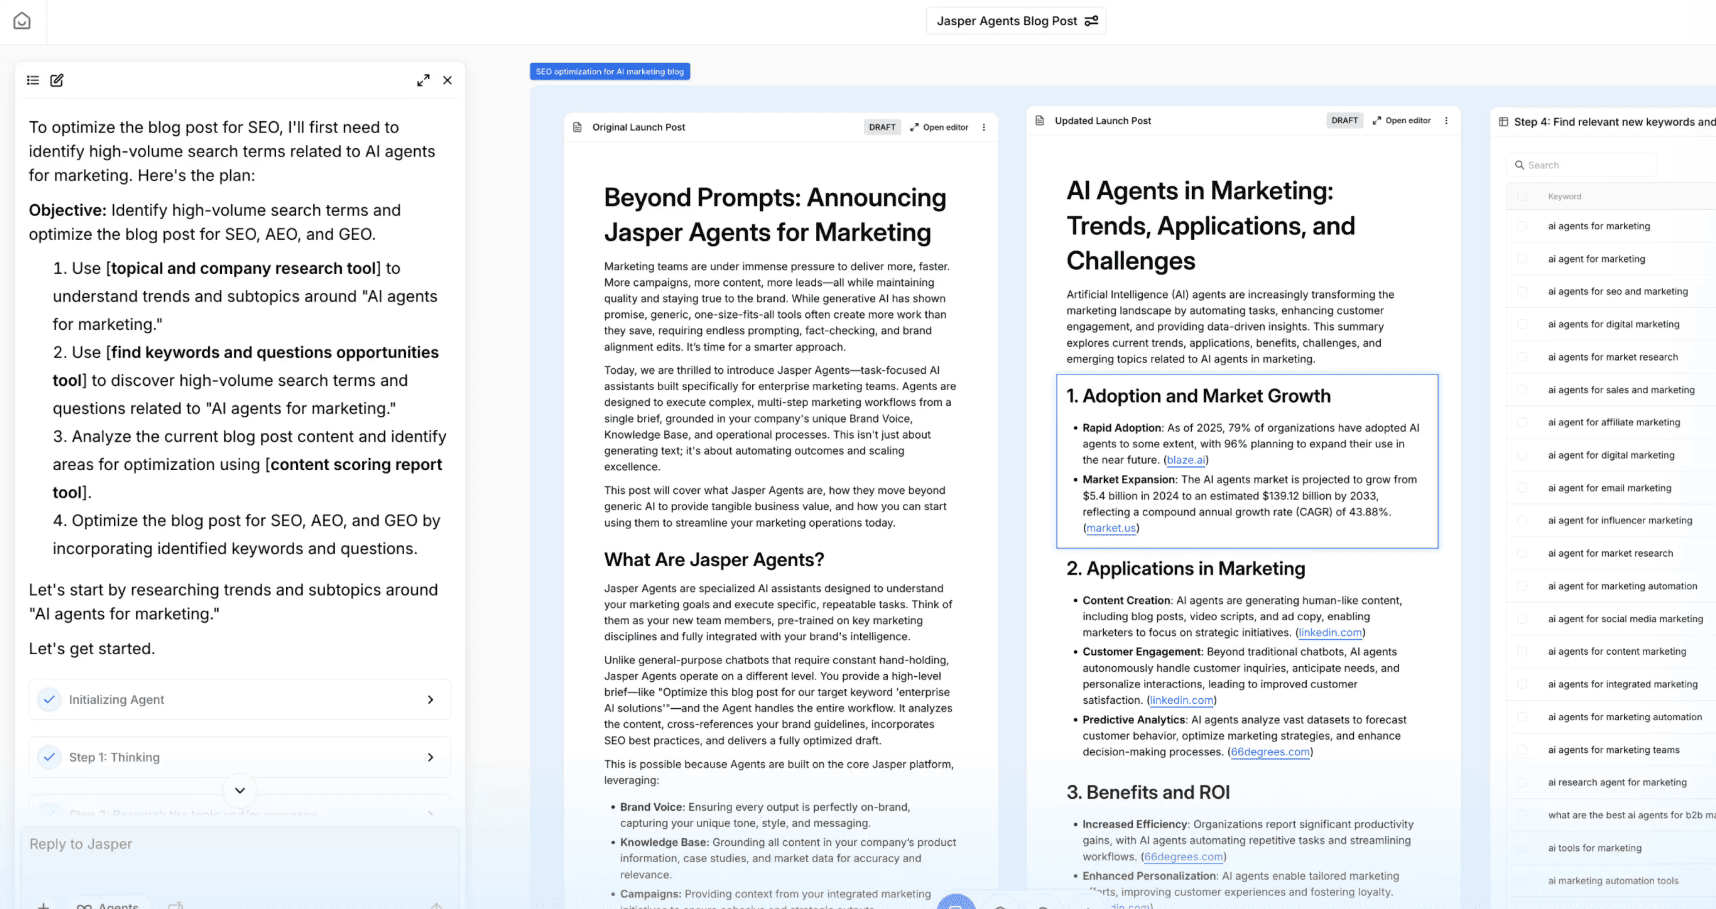Tick the 'ai agent for email marketing' checkbox
1716x909 pixels.
[1522, 488]
